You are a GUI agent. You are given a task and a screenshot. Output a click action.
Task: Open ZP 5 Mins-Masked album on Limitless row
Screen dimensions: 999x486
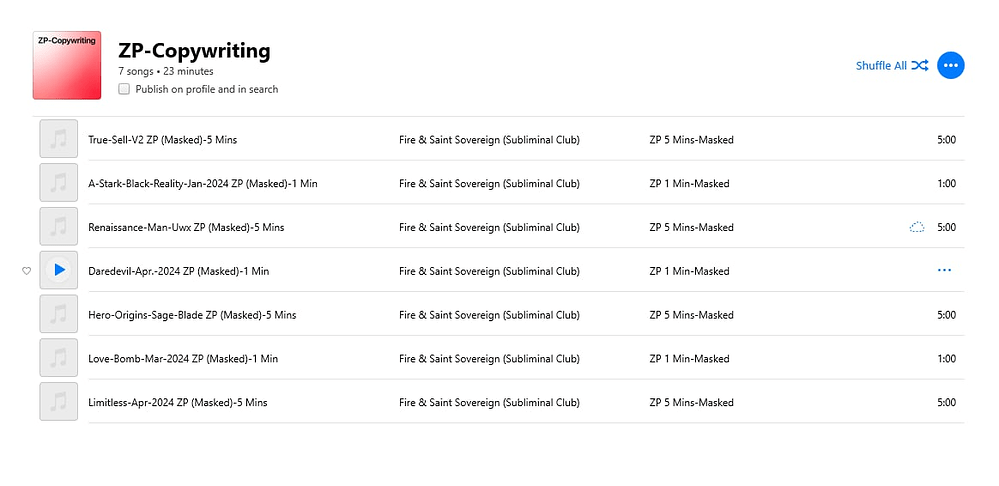pyautogui.click(x=691, y=403)
